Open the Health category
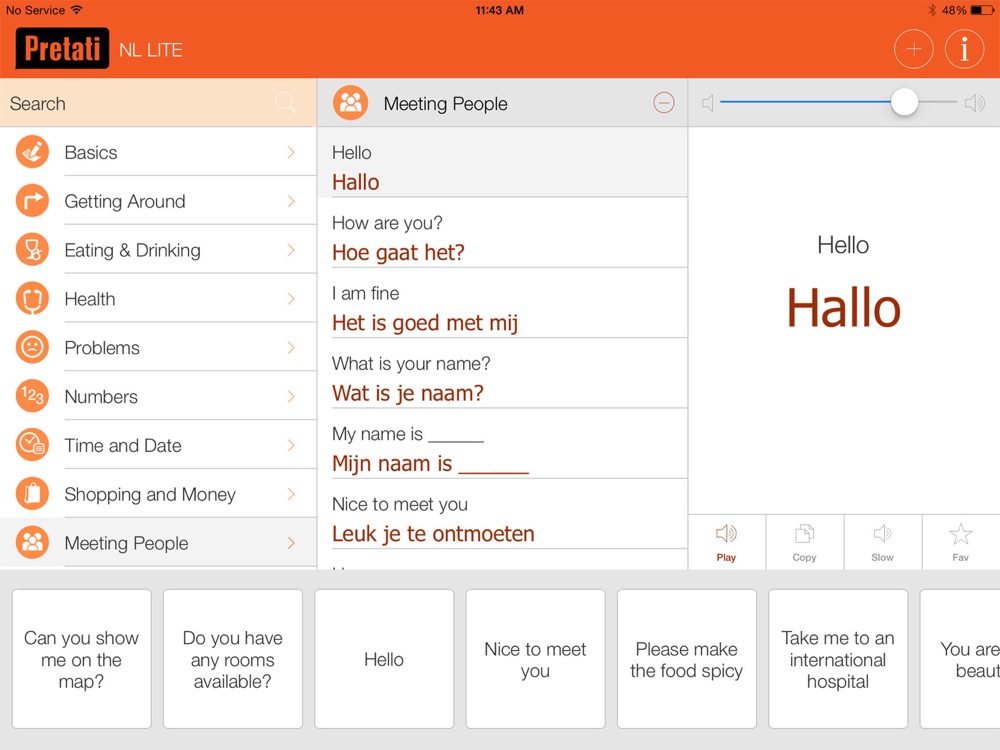This screenshot has height=750, width=1000. coord(158,298)
